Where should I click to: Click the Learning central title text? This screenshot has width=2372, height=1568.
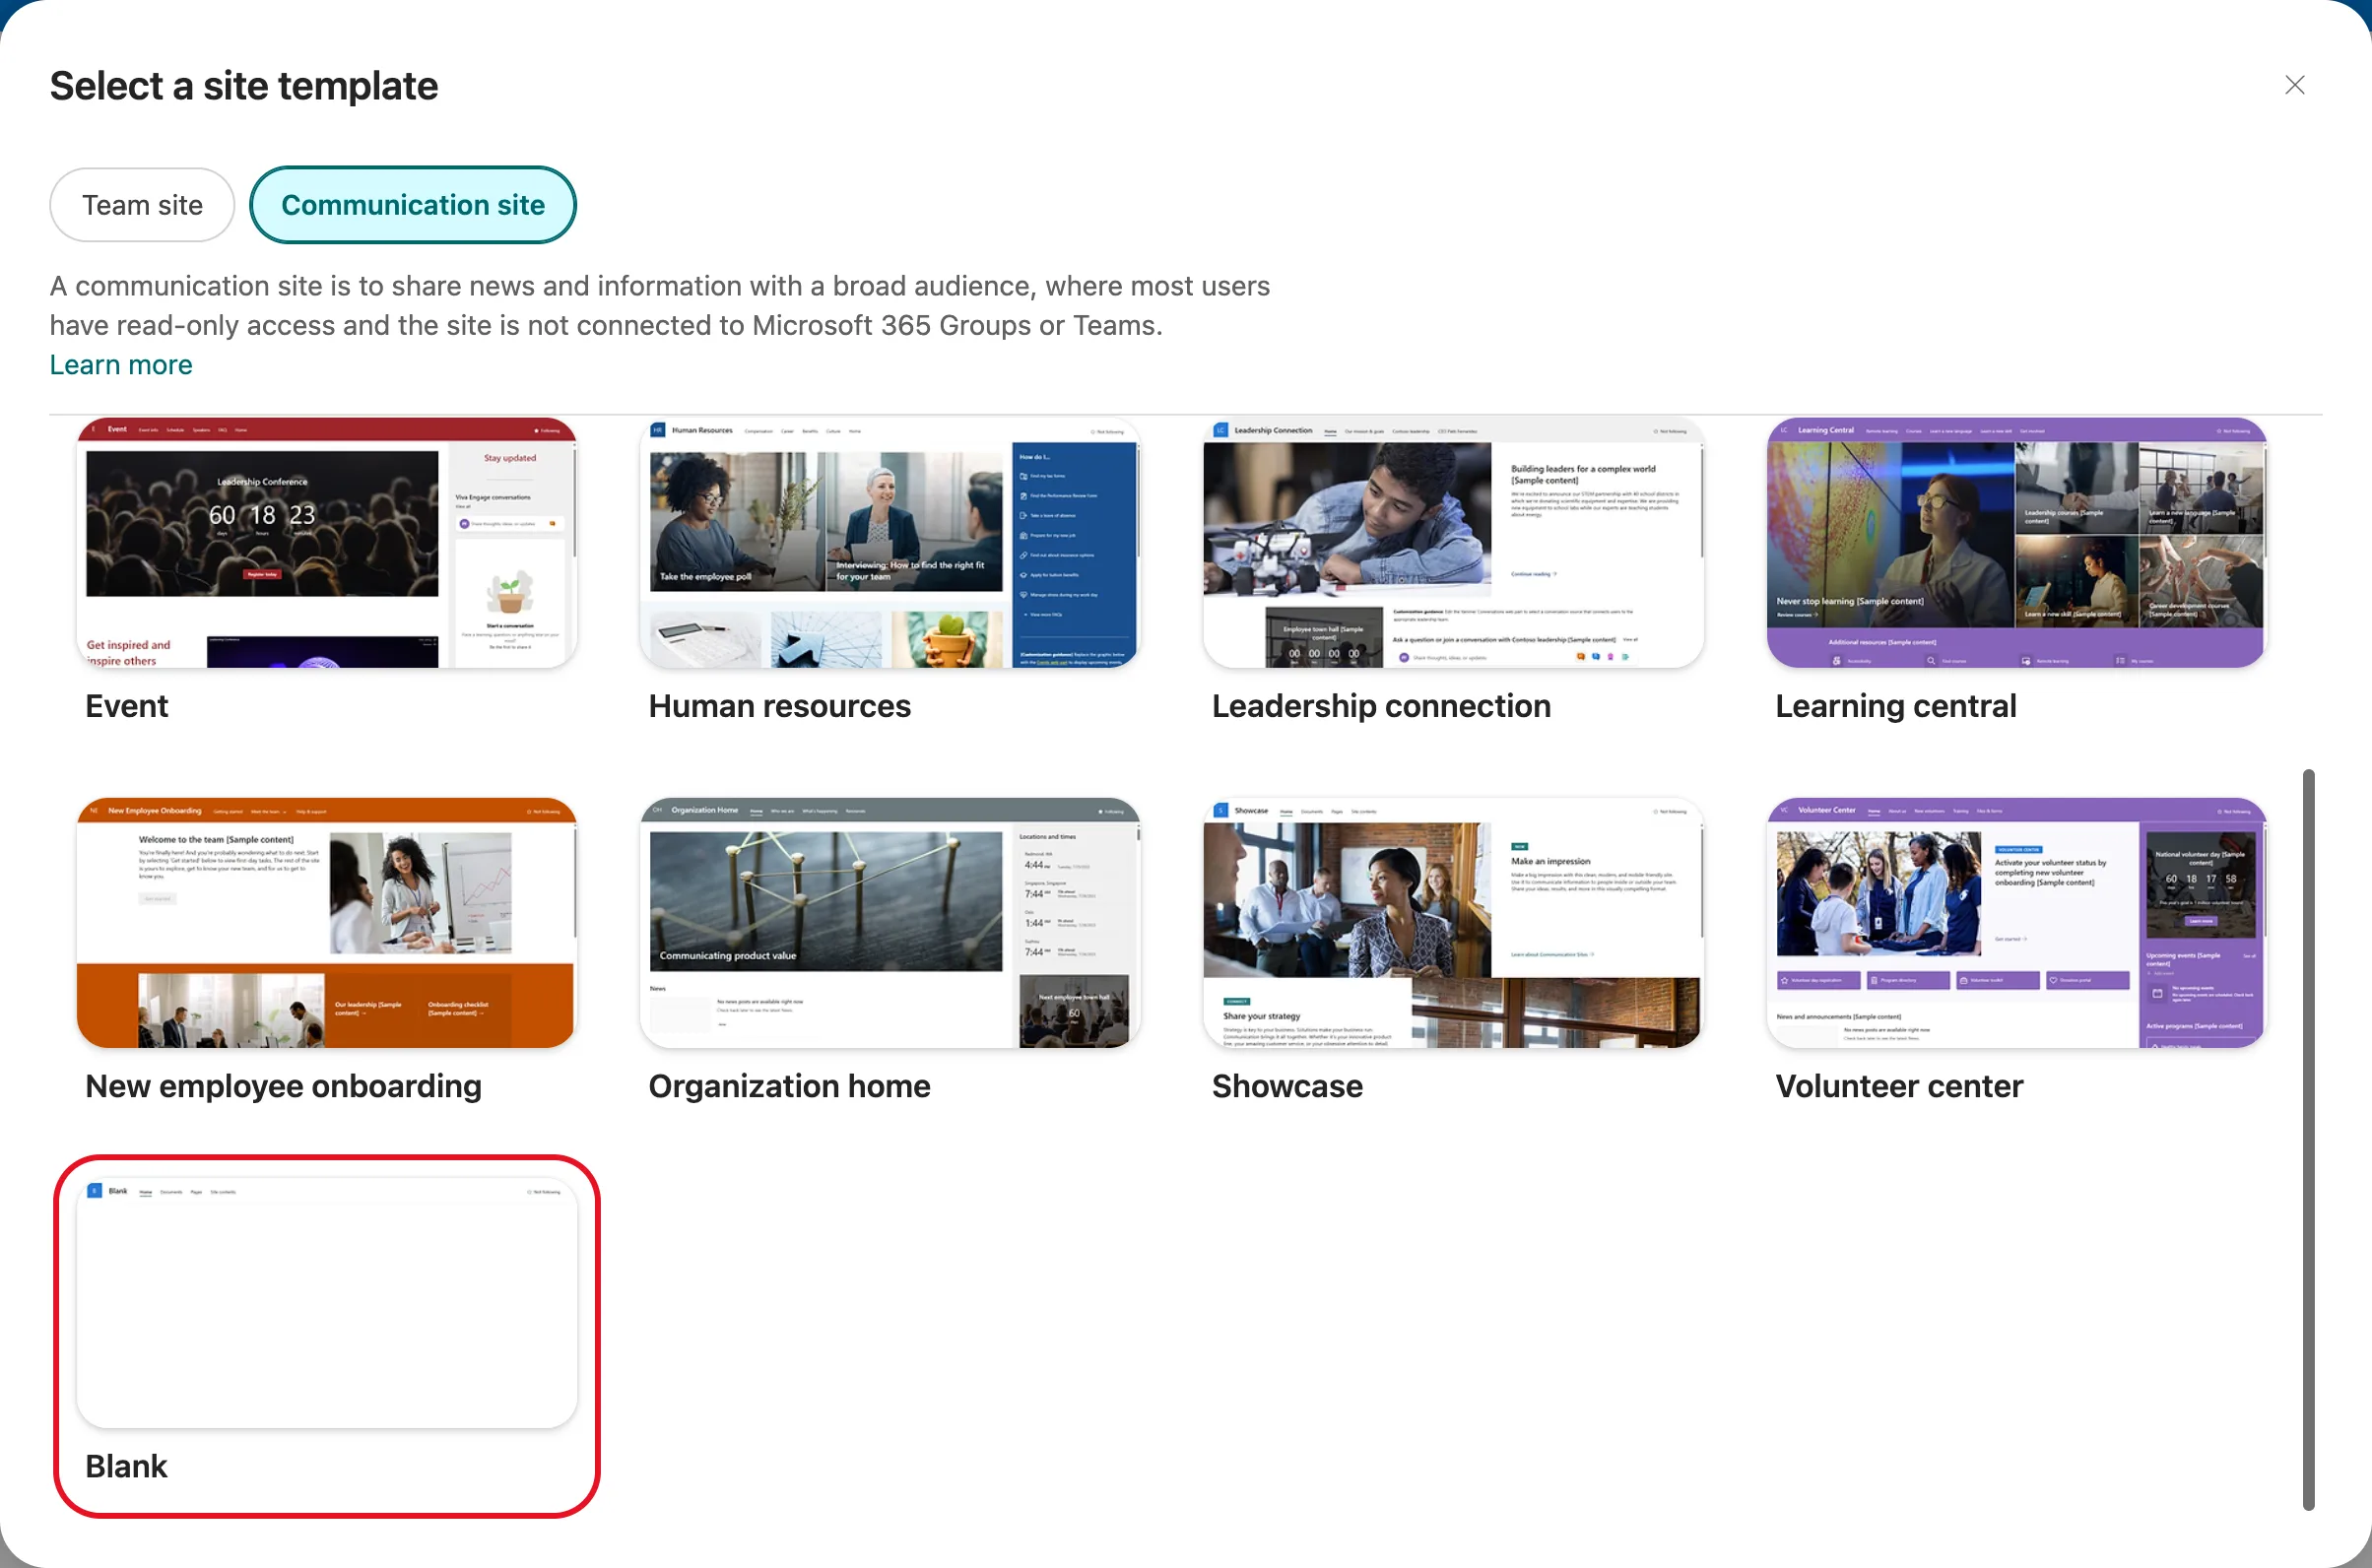1896,706
